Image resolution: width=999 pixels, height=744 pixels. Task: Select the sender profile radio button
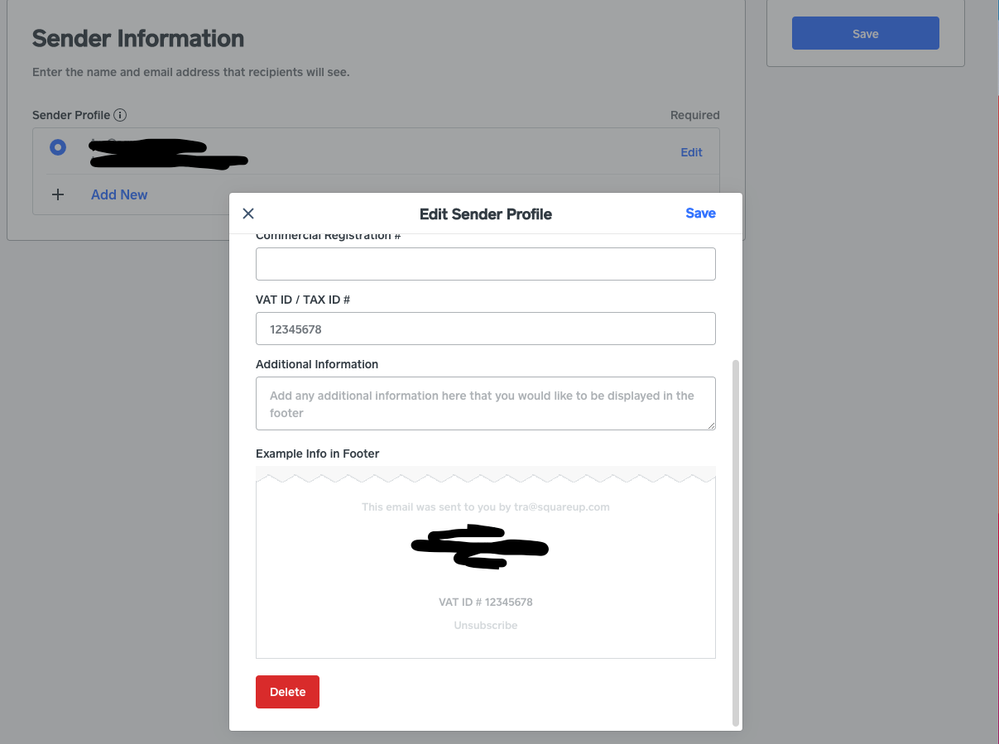(58, 148)
